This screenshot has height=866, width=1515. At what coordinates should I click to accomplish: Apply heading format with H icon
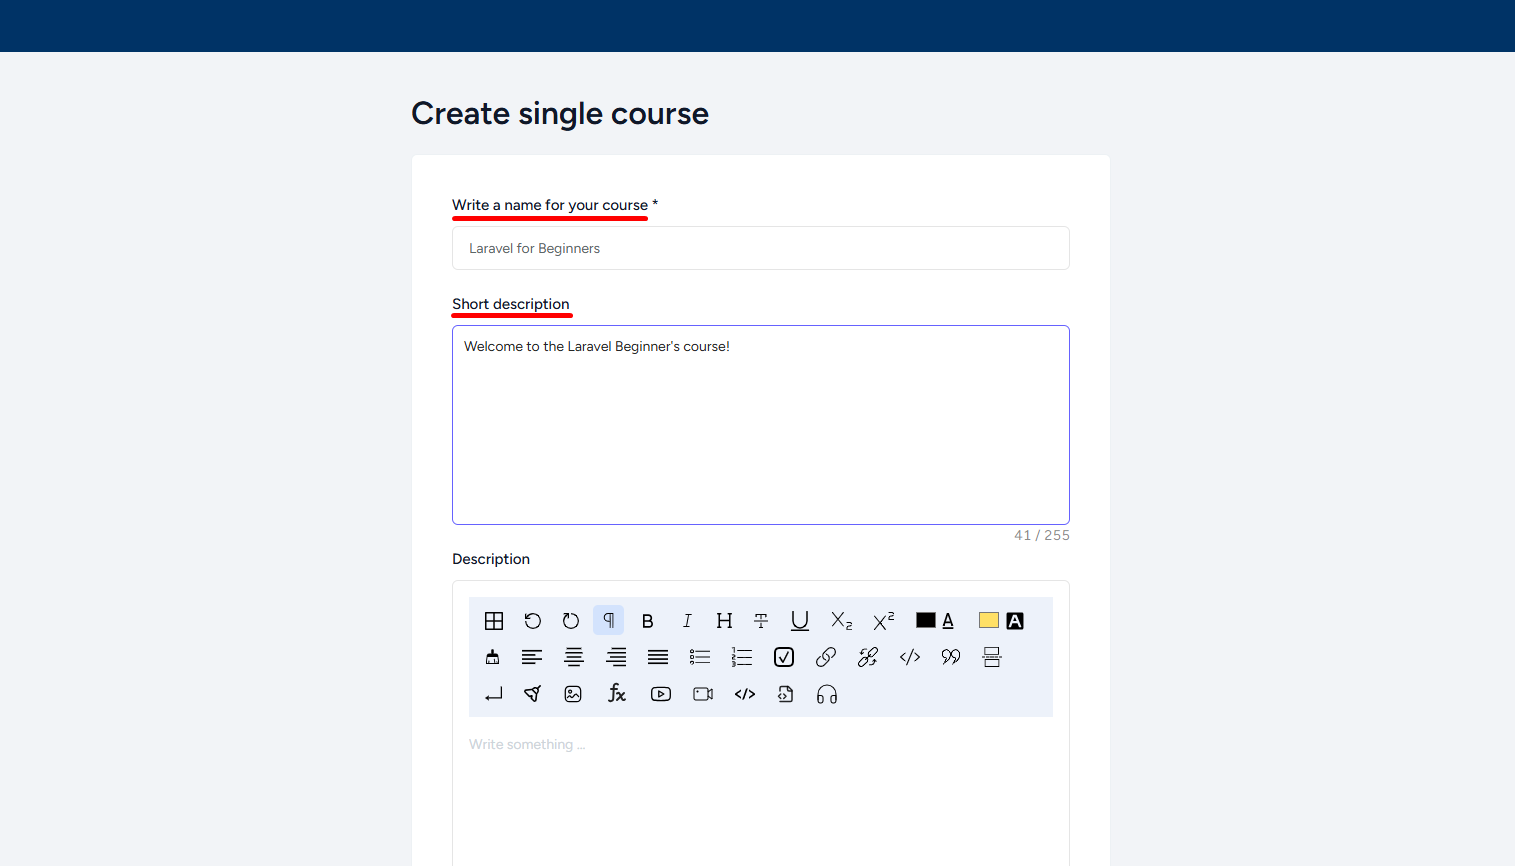coord(725,621)
